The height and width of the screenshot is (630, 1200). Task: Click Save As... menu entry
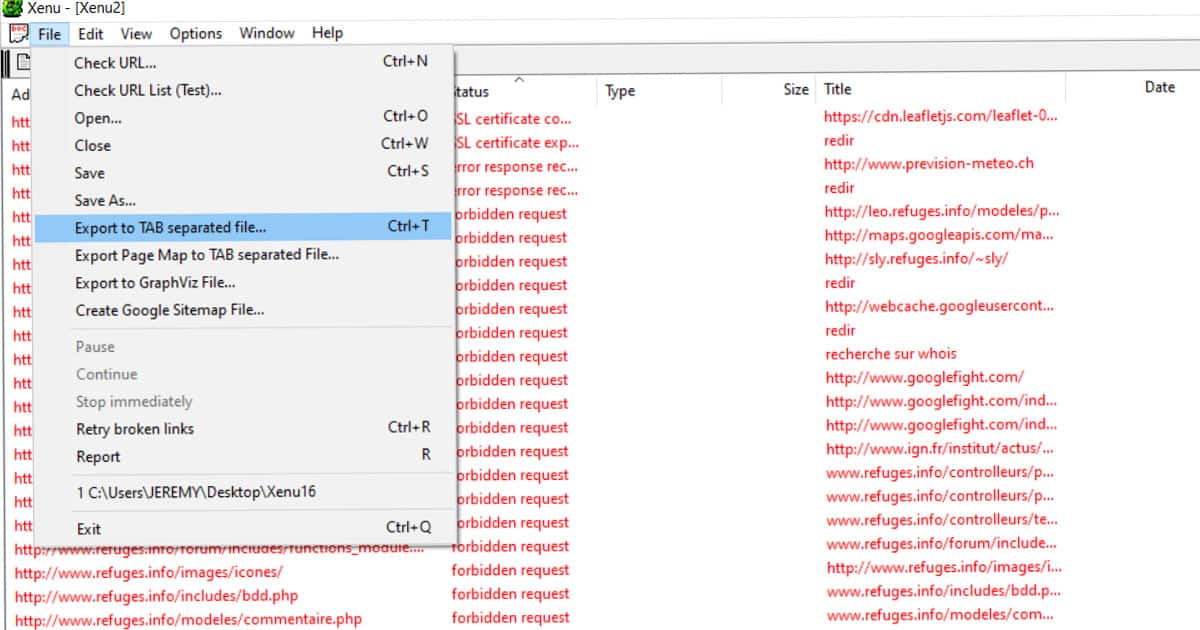tap(245, 200)
